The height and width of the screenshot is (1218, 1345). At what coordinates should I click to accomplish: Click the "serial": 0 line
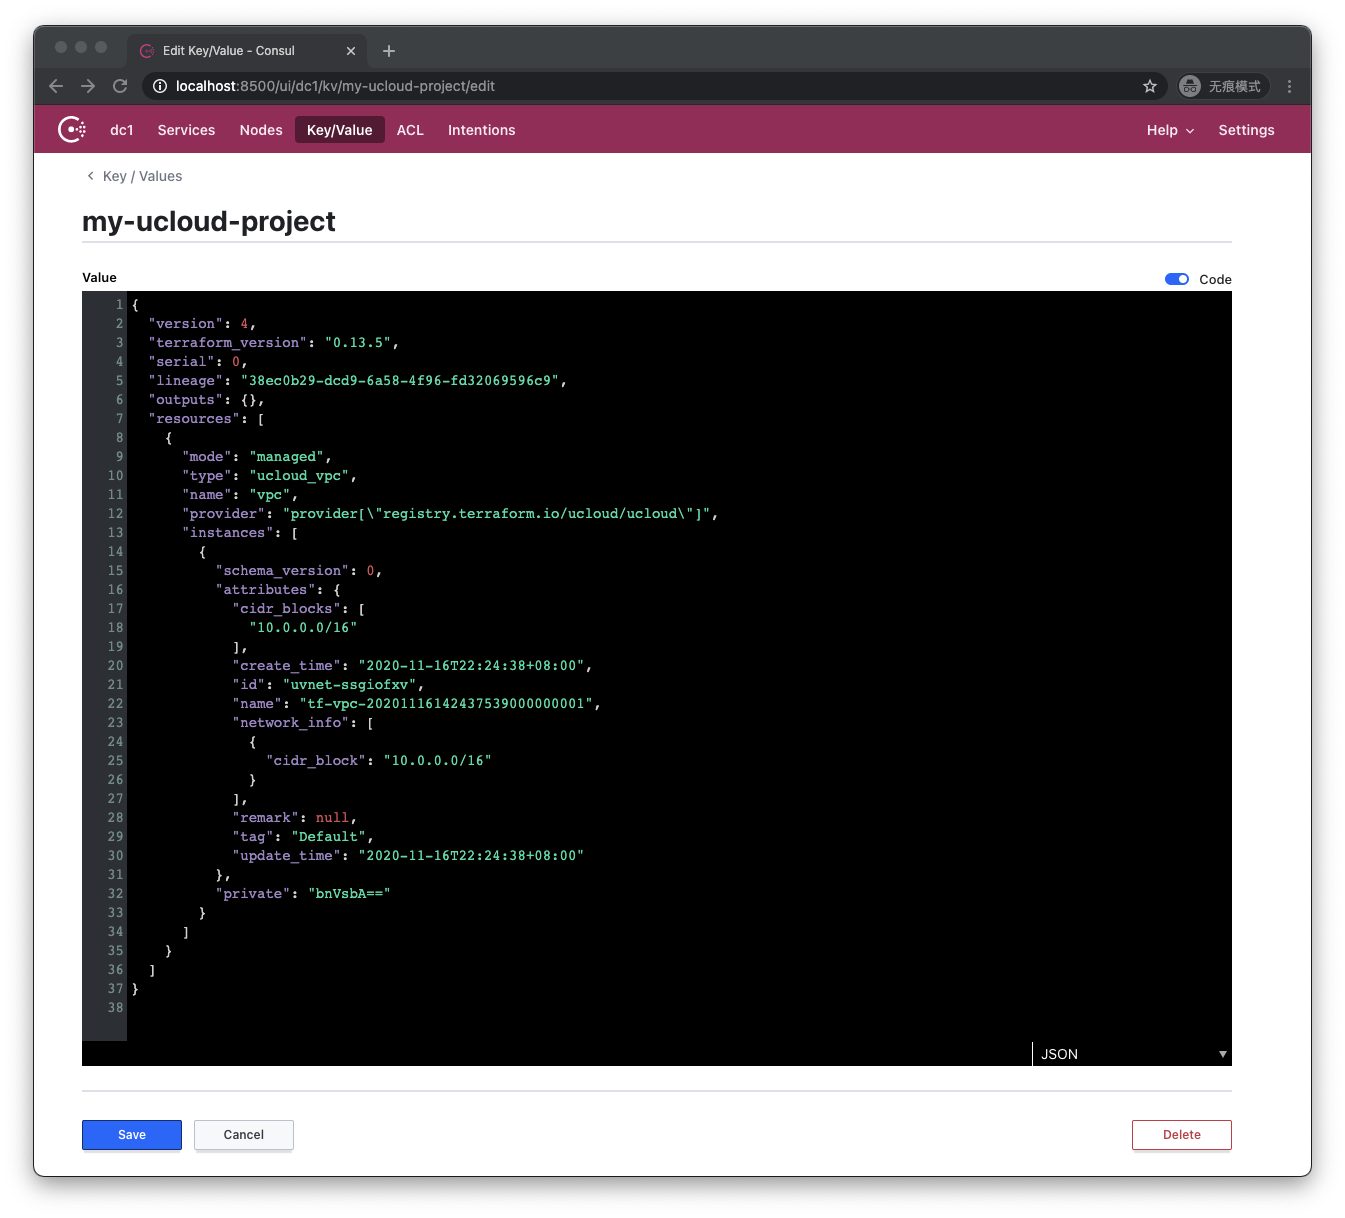point(198,362)
